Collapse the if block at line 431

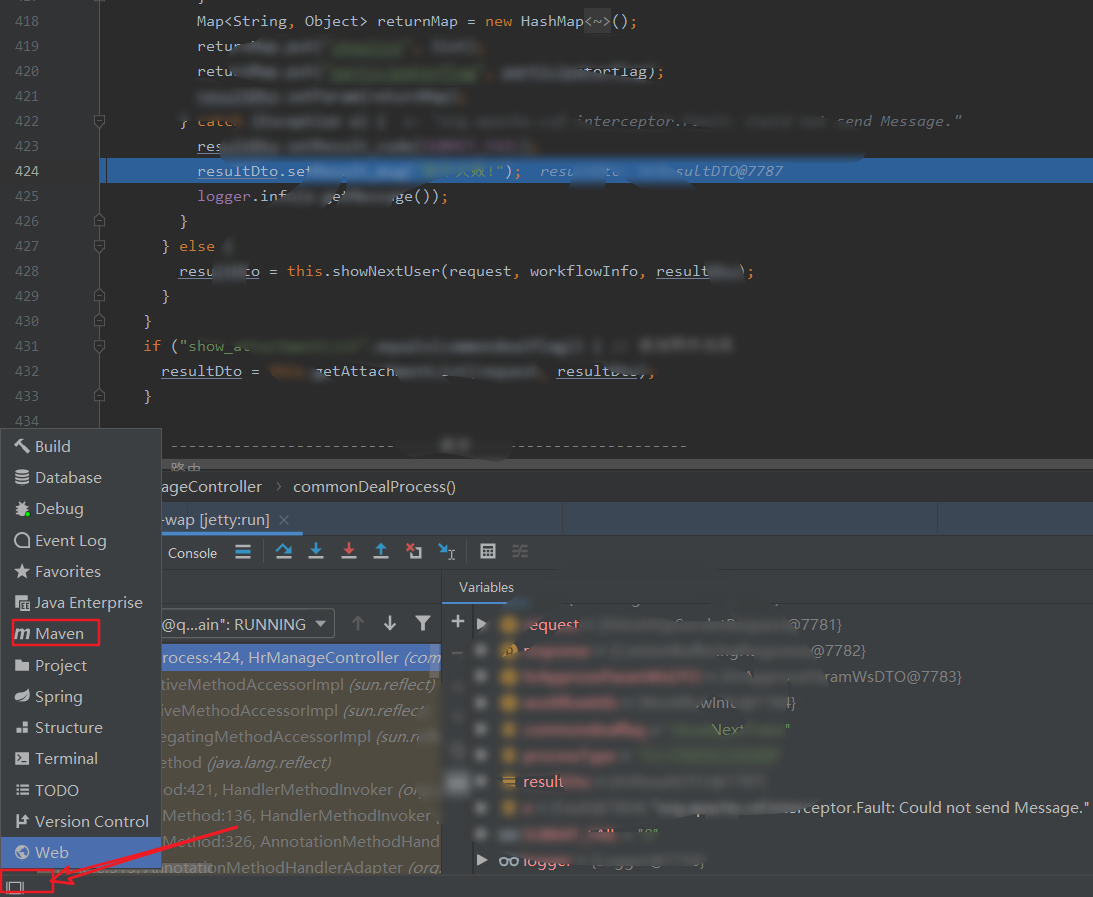99,346
